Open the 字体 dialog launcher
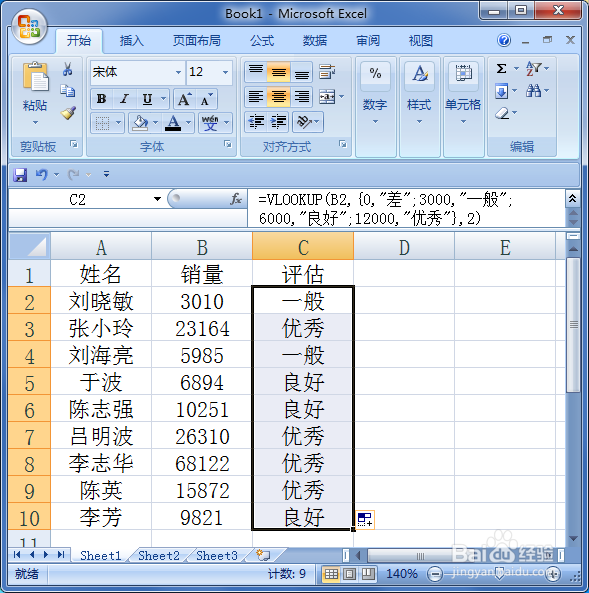Image resolution: width=589 pixels, height=593 pixels. click(x=228, y=144)
